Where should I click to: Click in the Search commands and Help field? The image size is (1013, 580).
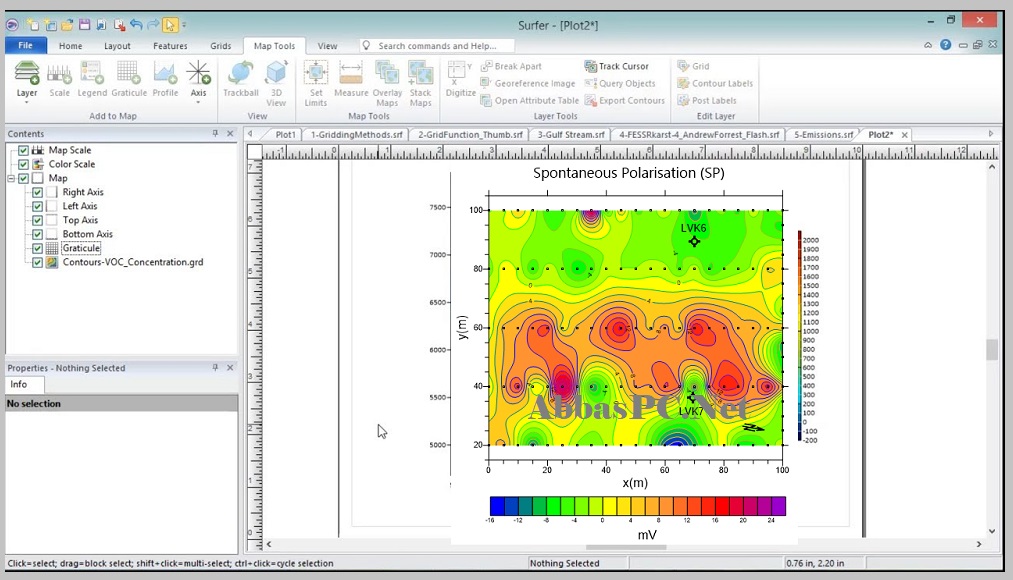pos(437,46)
